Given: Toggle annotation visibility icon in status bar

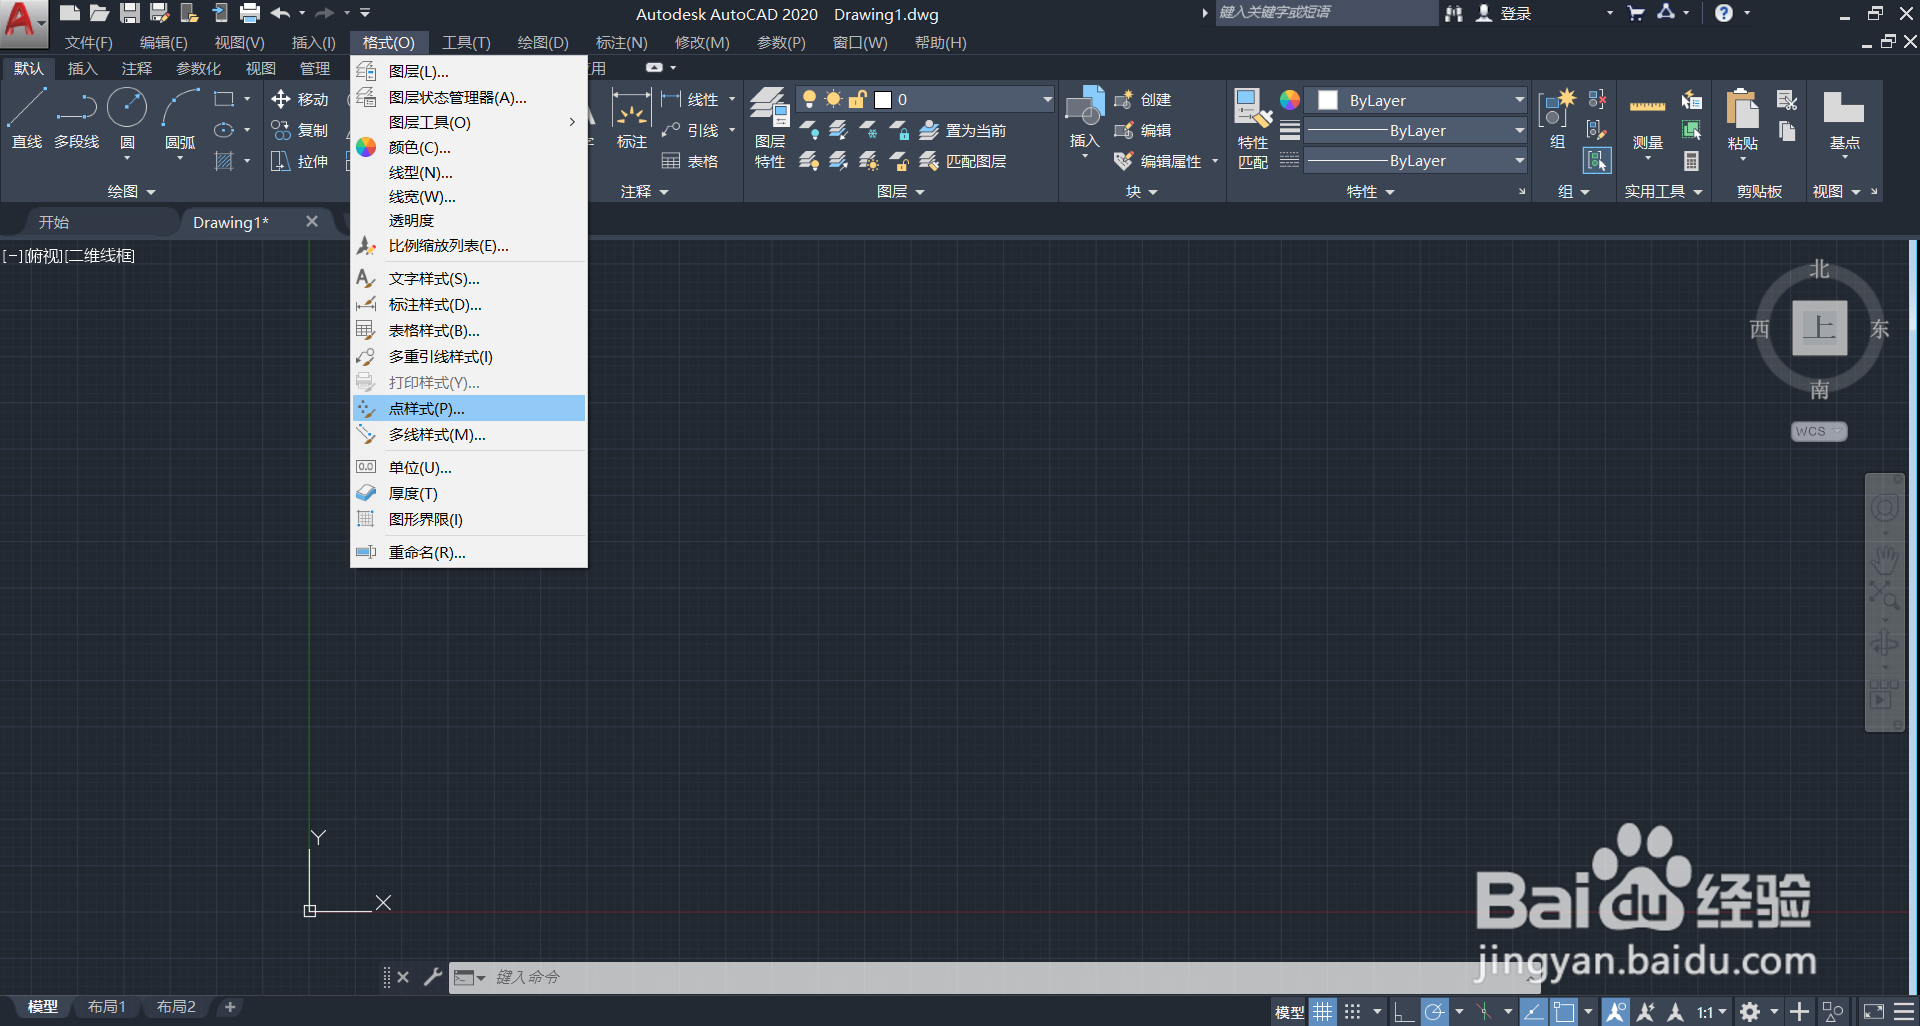Looking at the screenshot, I should (1615, 1012).
